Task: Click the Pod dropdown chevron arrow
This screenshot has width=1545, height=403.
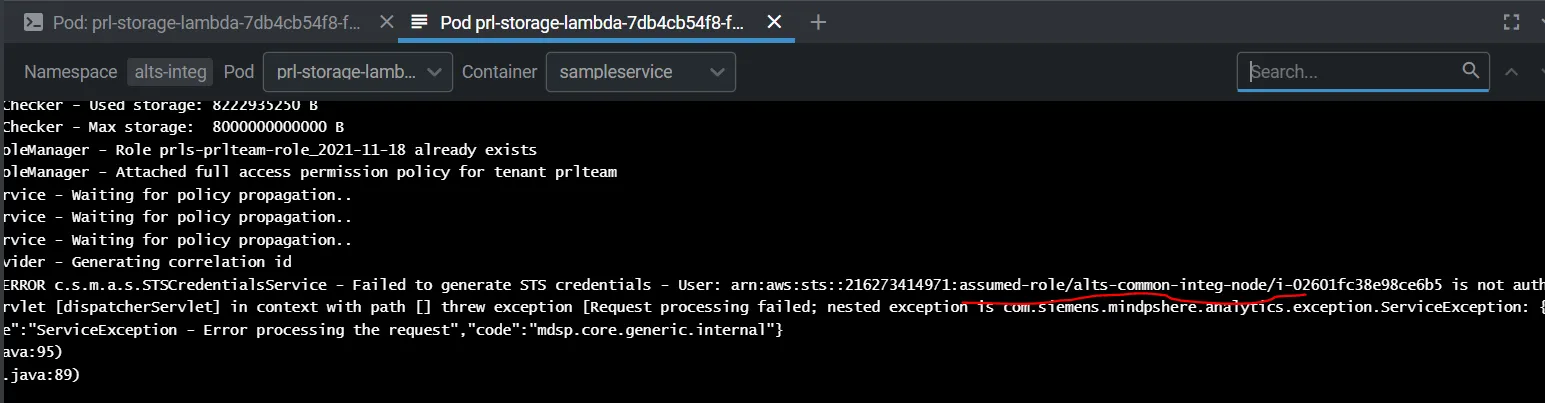Action: (433, 72)
